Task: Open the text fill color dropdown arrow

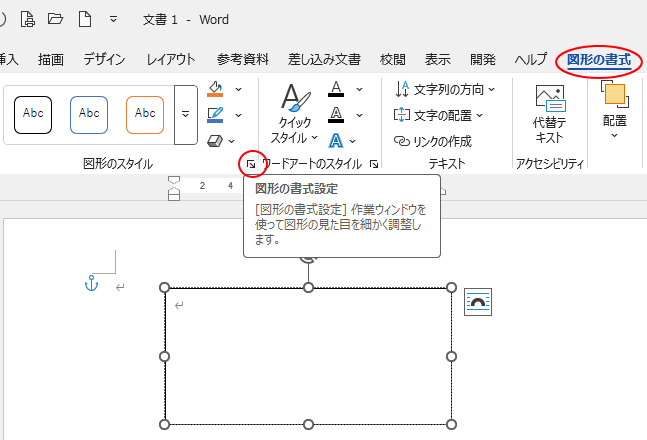Action: [359, 89]
